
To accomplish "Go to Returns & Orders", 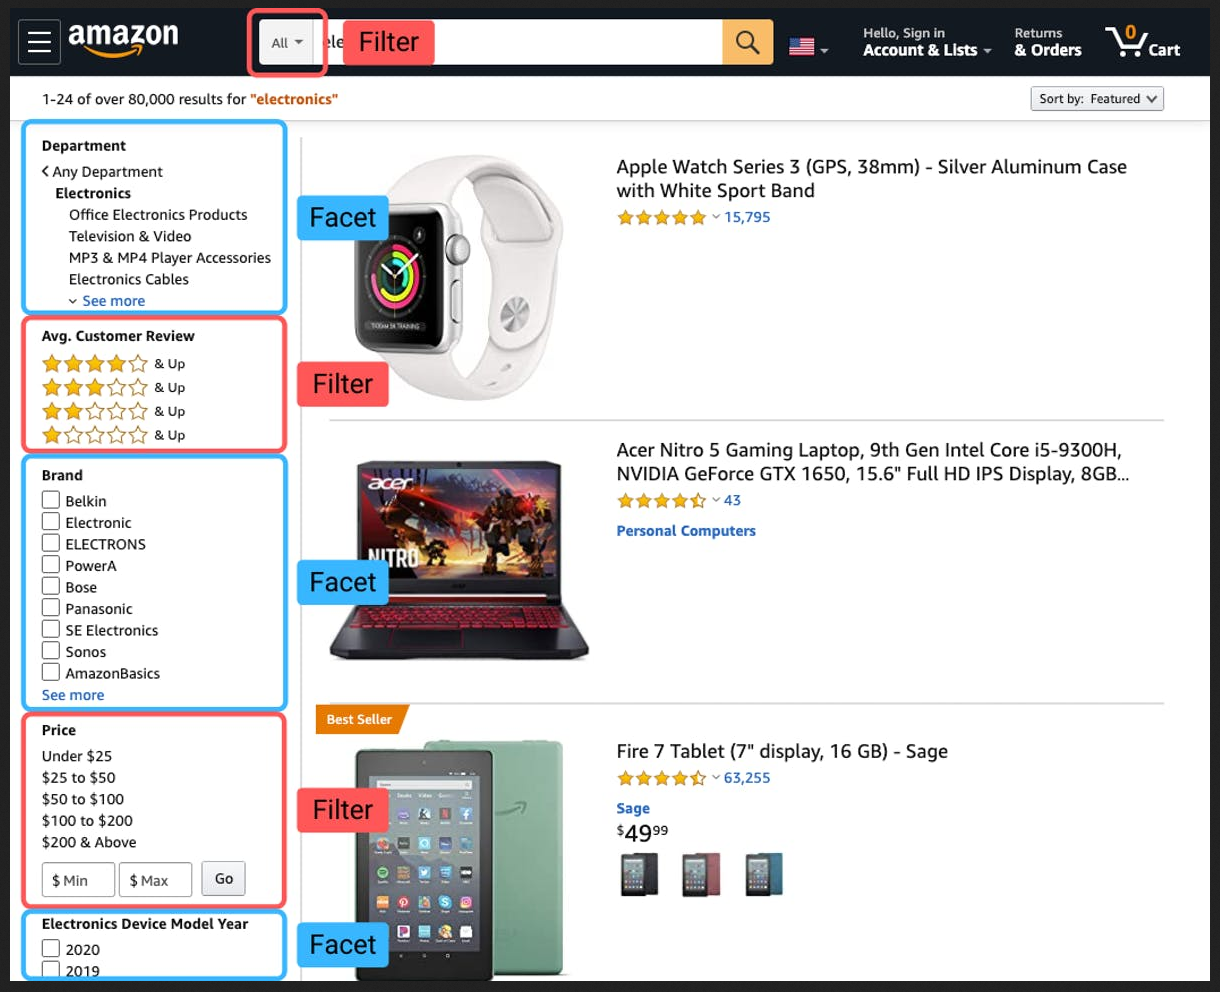I will point(1047,42).
